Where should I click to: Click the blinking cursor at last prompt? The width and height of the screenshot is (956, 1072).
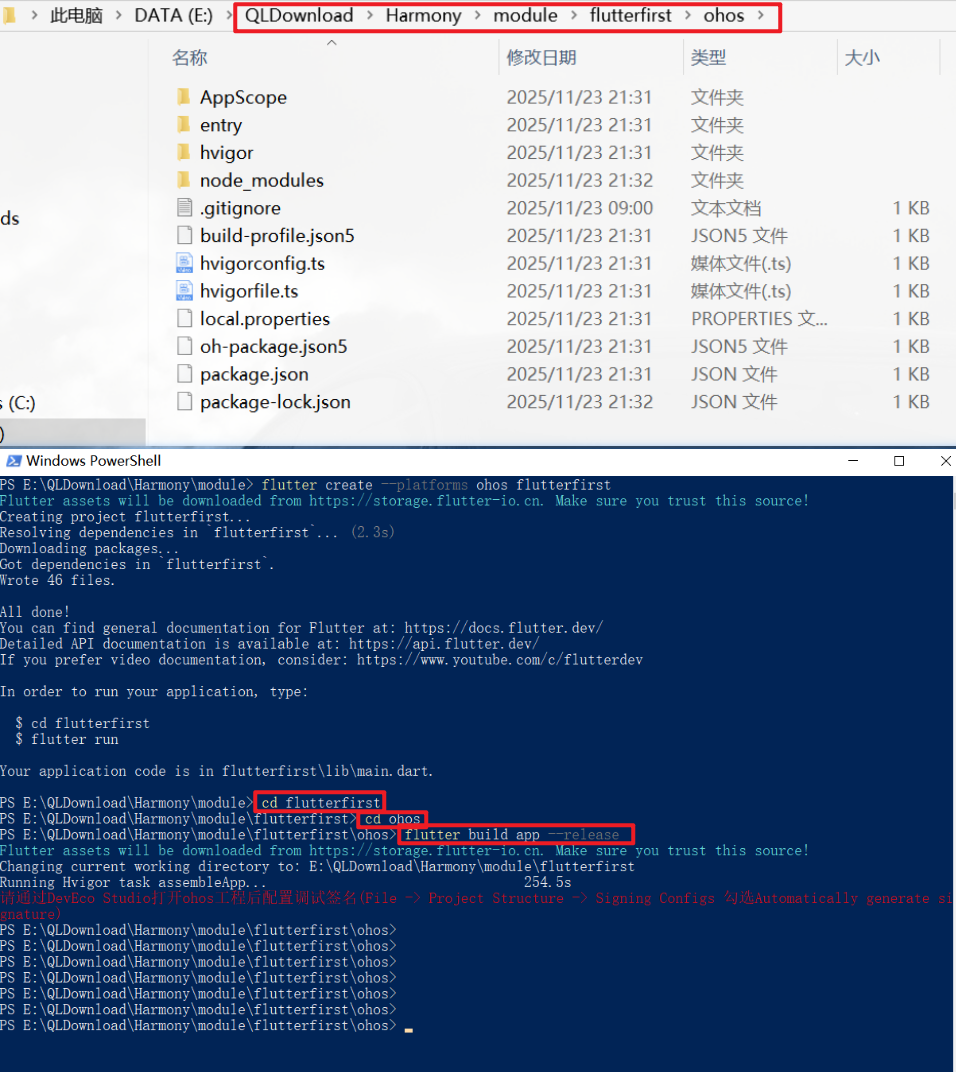pos(408,1029)
